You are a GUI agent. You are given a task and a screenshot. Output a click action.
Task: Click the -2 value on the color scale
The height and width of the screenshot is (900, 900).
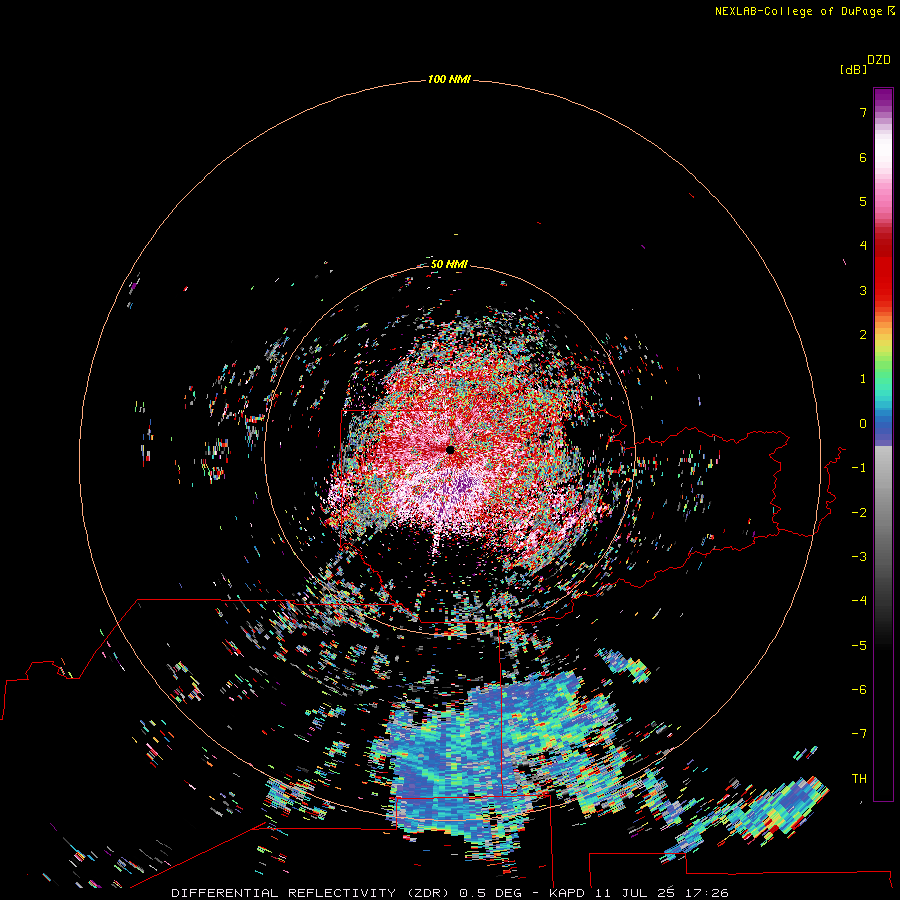point(859,513)
